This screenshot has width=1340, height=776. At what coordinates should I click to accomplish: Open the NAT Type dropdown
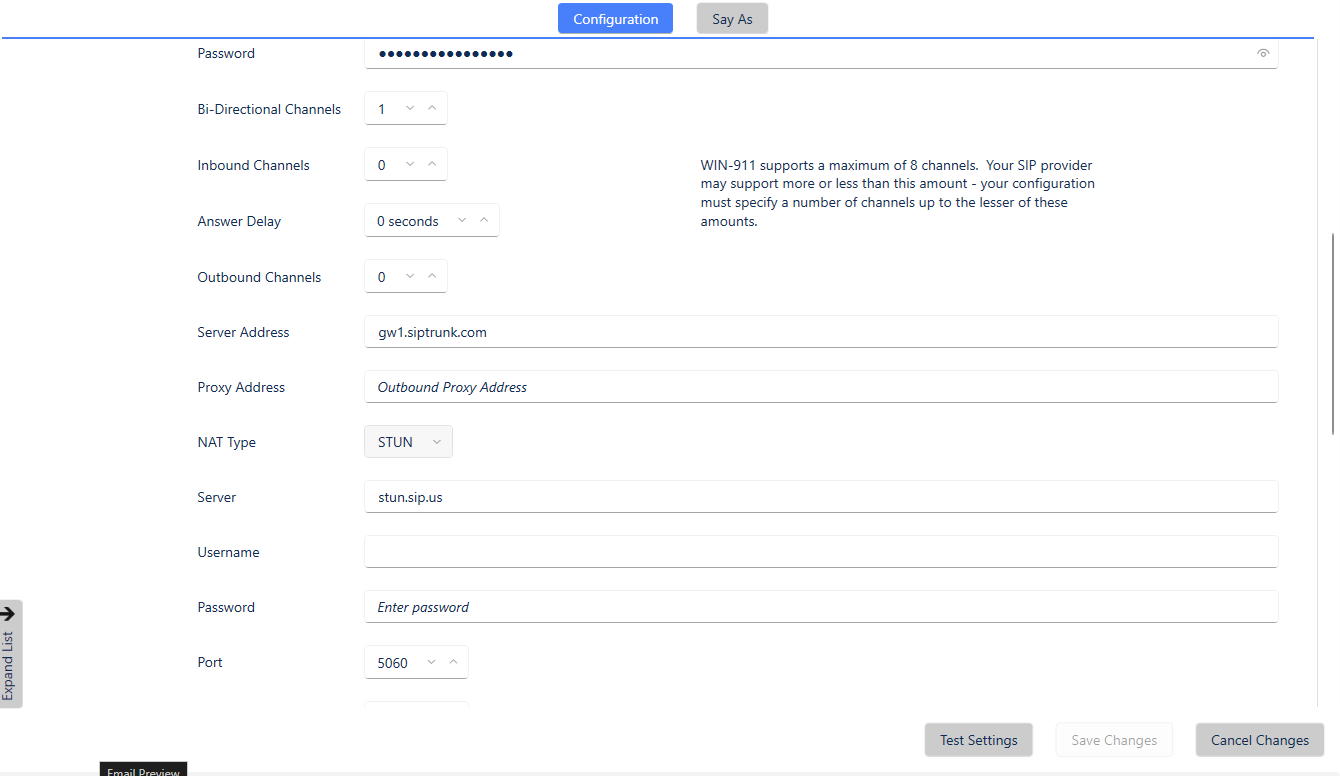(437, 441)
